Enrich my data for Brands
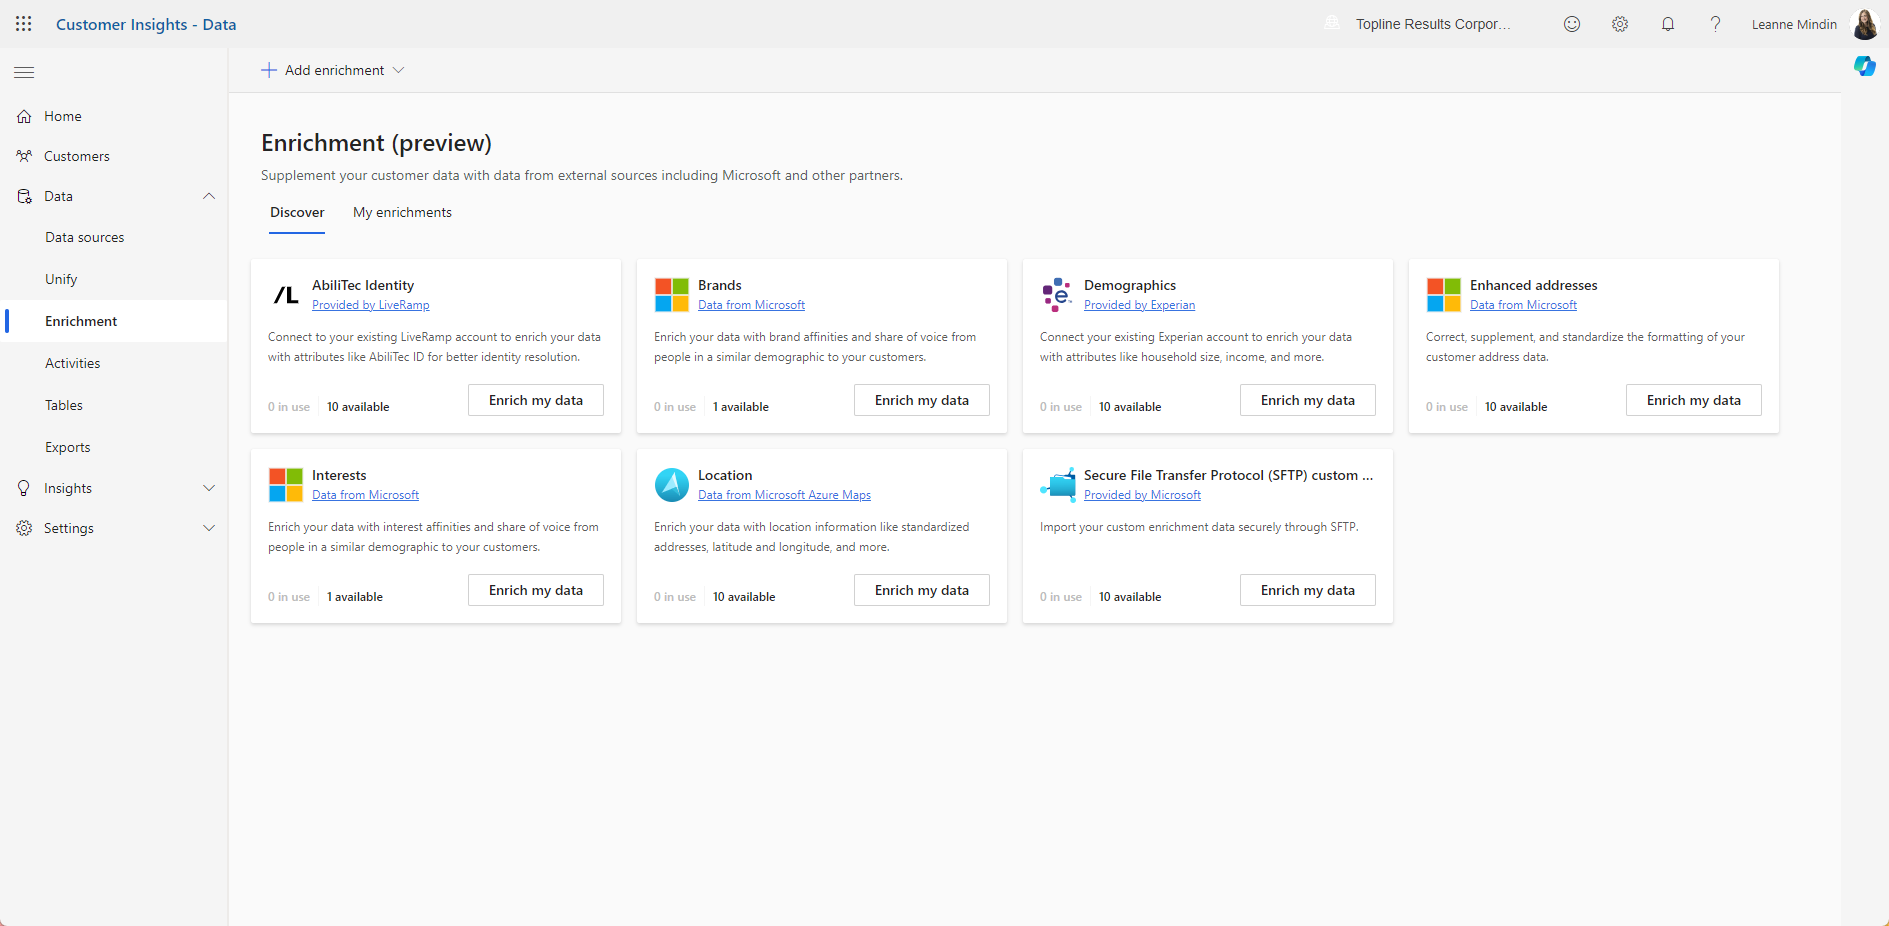Viewport: 1889px width, 926px height. point(922,400)
